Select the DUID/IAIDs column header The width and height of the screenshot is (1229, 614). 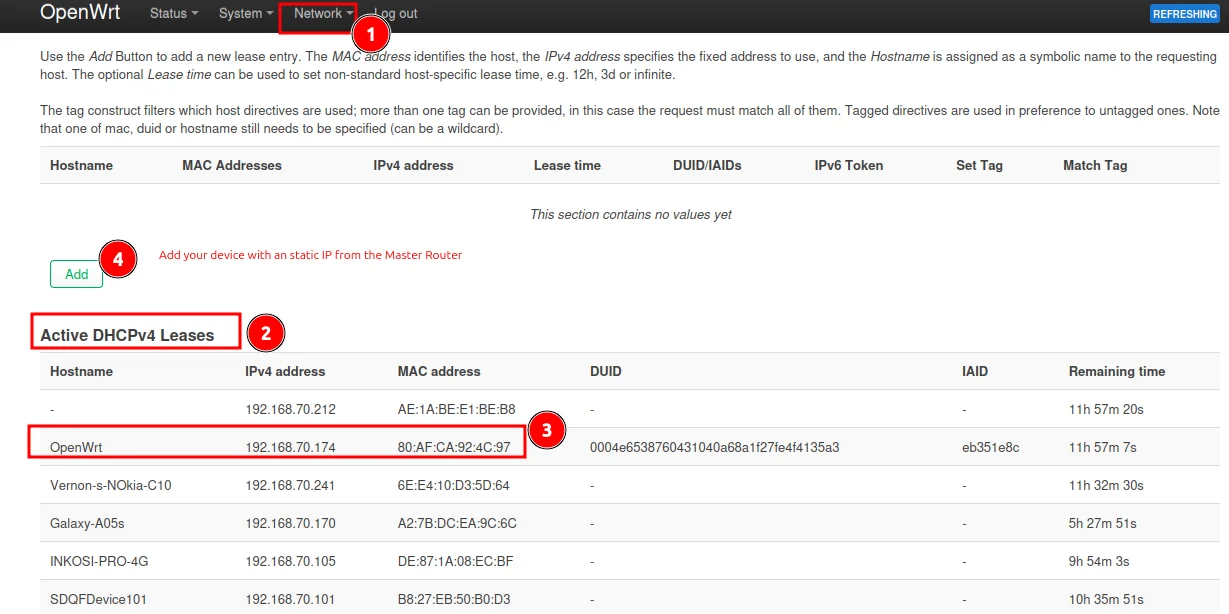coord(707,165)
